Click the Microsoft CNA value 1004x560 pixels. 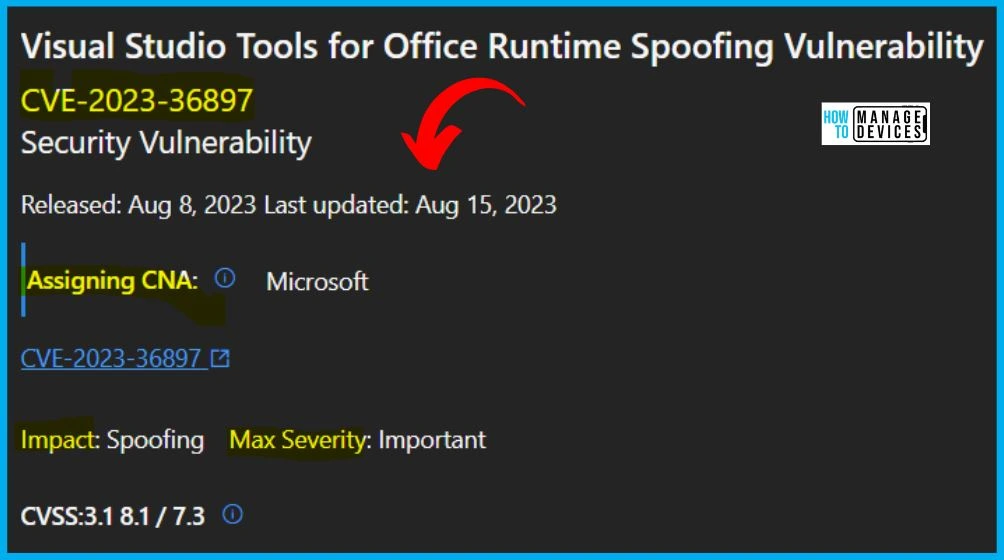(x=318, y=282)
